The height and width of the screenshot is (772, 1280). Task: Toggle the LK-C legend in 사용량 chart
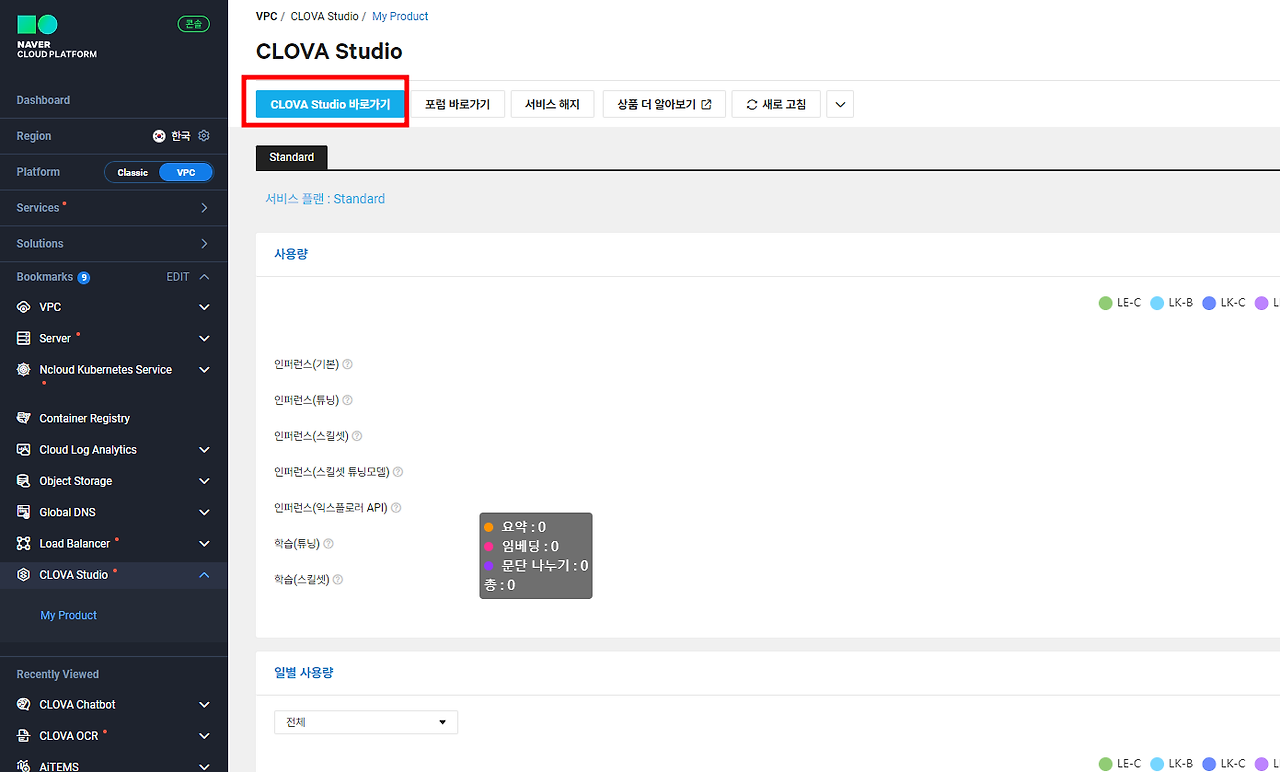pos(1224,303)
